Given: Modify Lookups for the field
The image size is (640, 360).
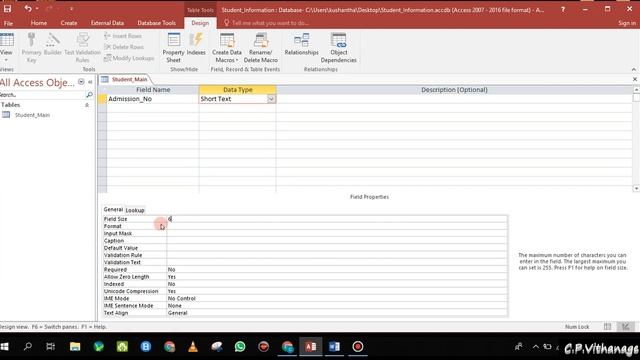Looking at the screenshot, I should [129, 58].
